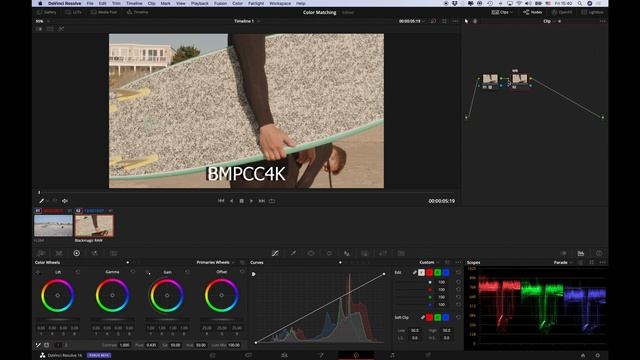Toggle blue curve channel in Edit row
Screen dimensions: 640x360
coord(446,273)
